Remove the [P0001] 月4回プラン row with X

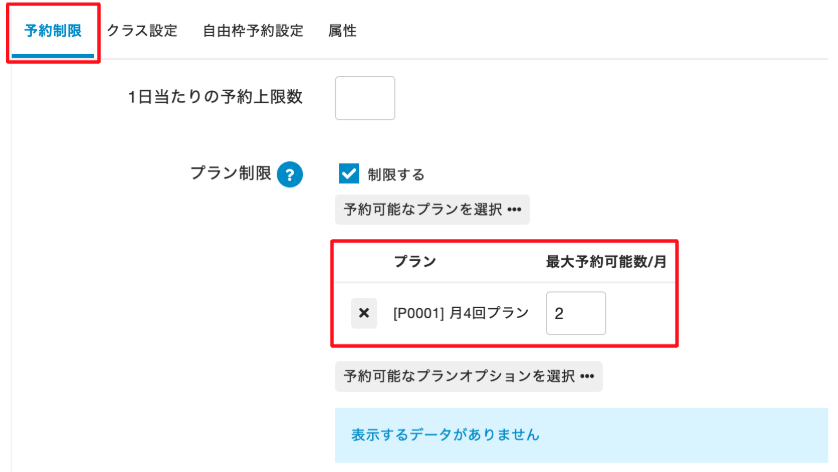click(x=364, y=313)
